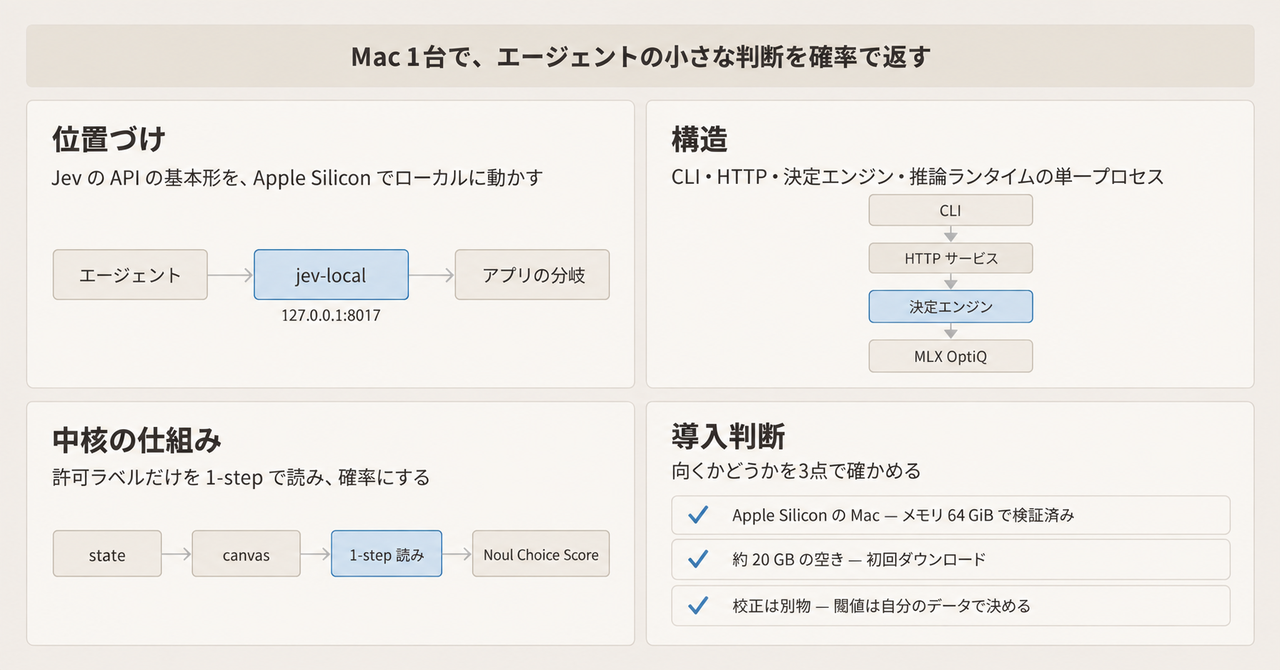Click the アプリの分岐 box
Image resolution: width=1280 pixels, height=670 pixels.
click(532, 275)
